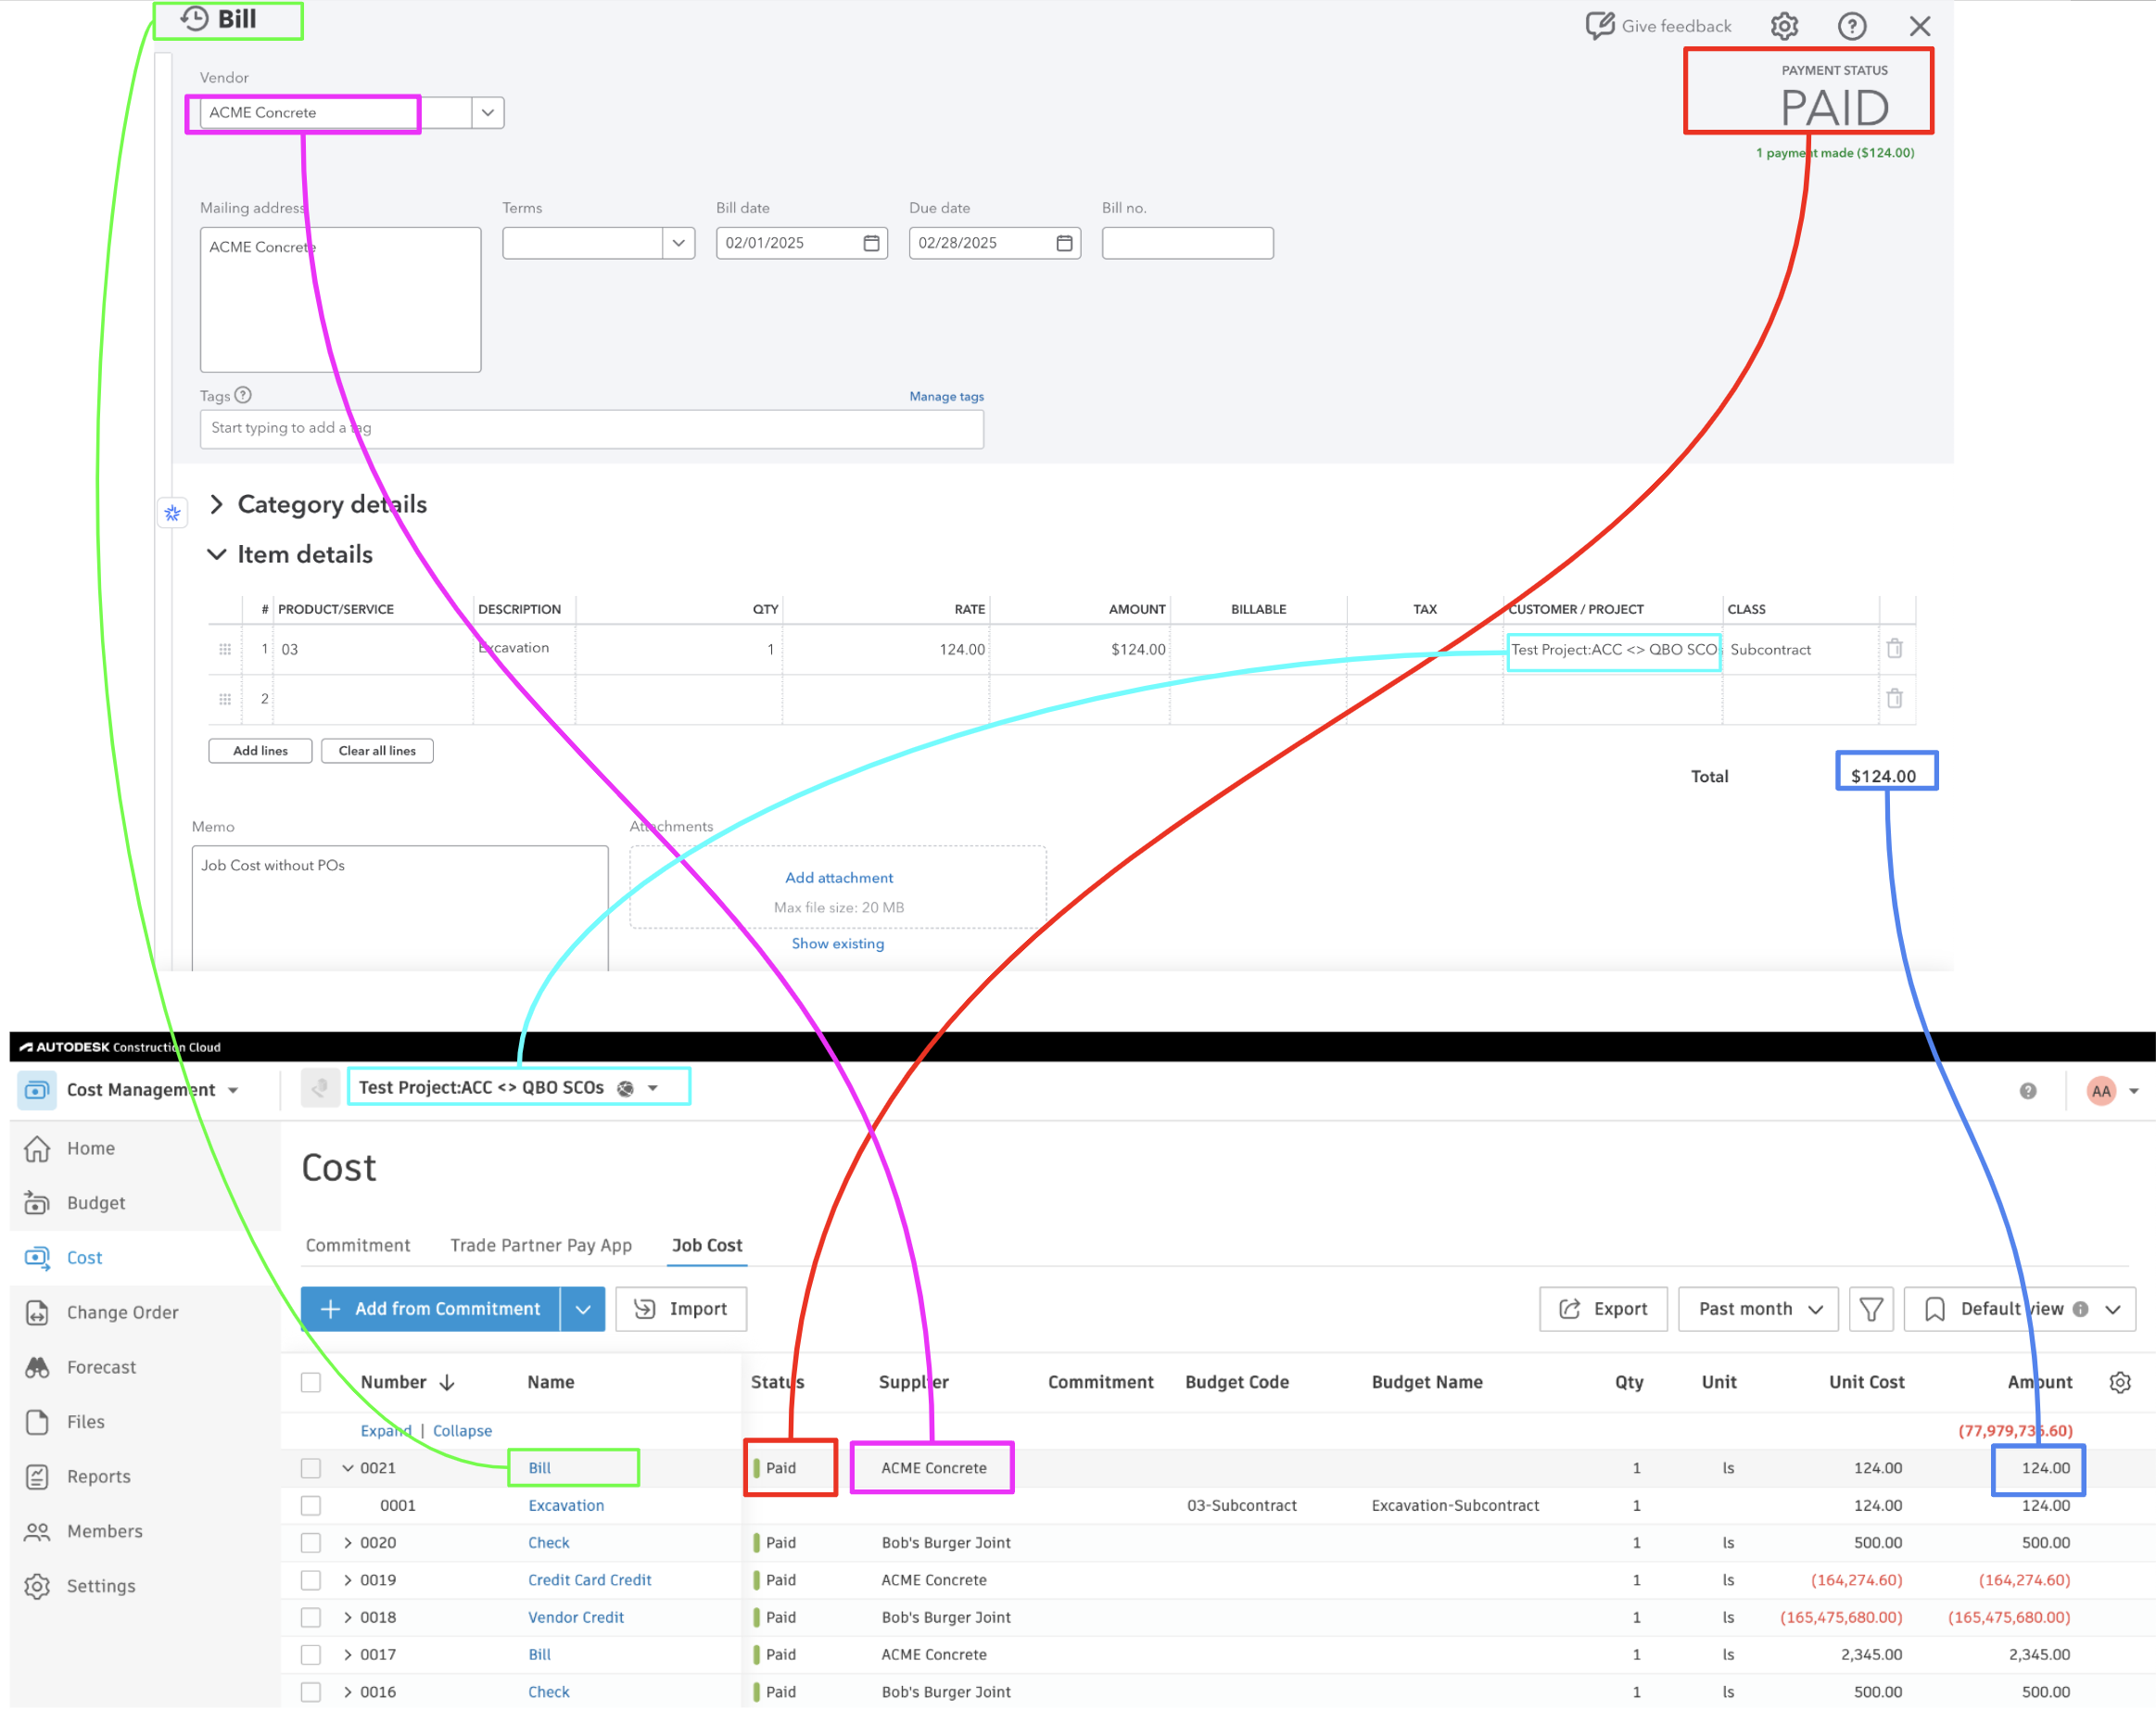Click Export button

1603,1309
